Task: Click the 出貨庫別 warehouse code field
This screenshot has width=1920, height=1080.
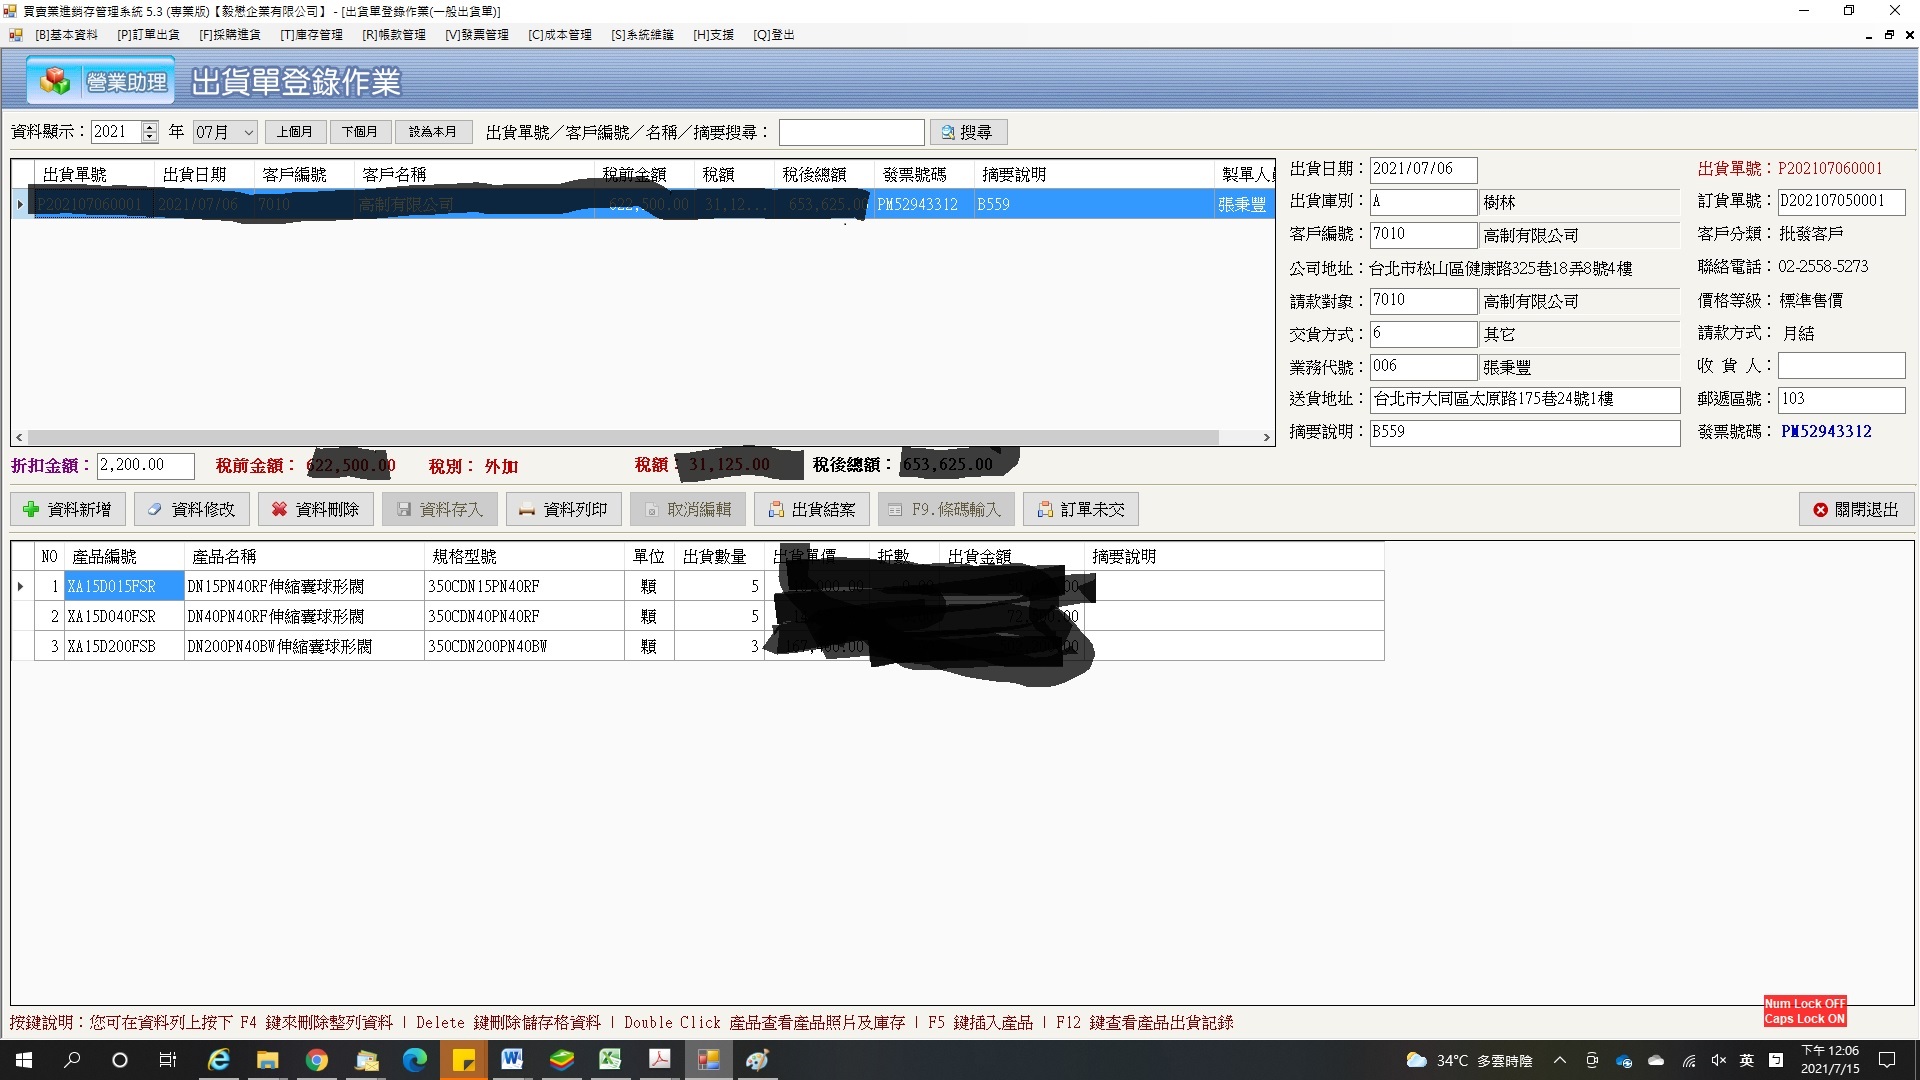Action: pyautogui.click(x=1423, y=202)
